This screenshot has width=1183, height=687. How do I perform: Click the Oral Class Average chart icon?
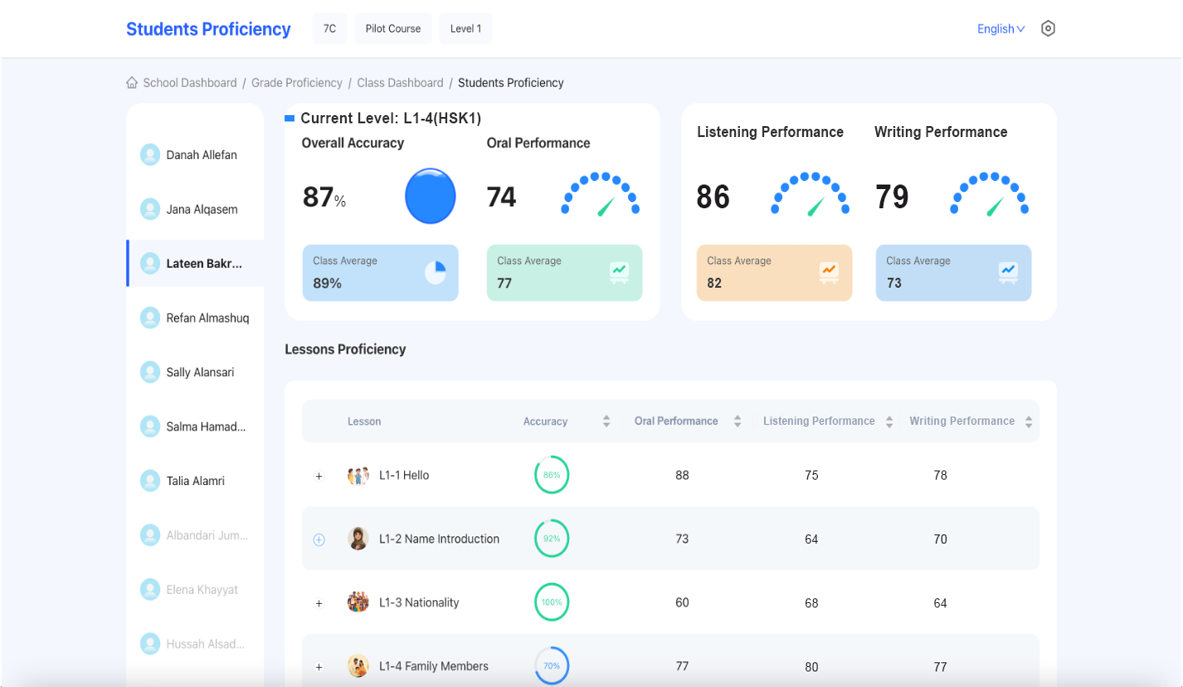coord(619,272)
